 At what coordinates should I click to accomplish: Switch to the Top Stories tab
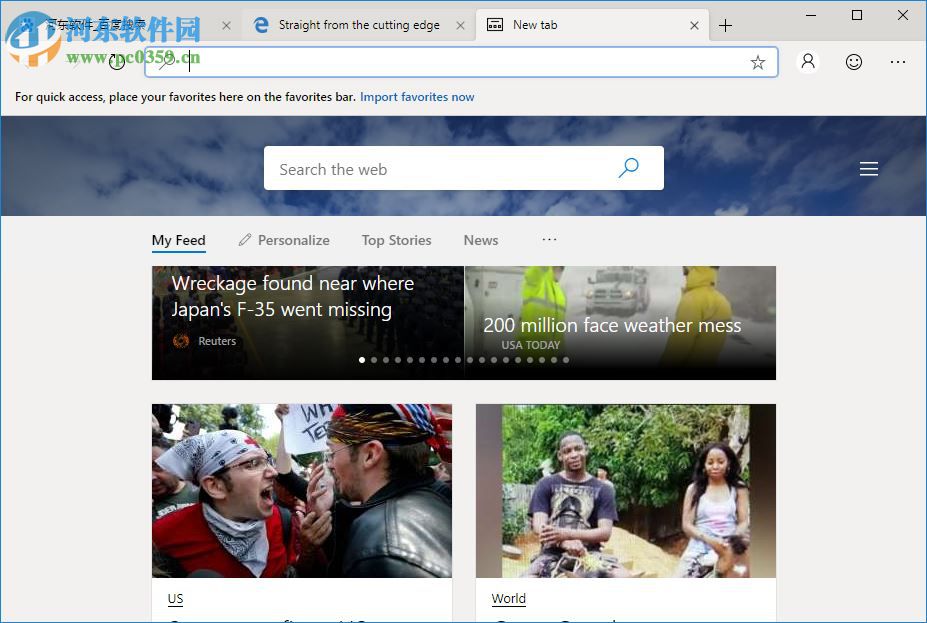tap(396, 240)
